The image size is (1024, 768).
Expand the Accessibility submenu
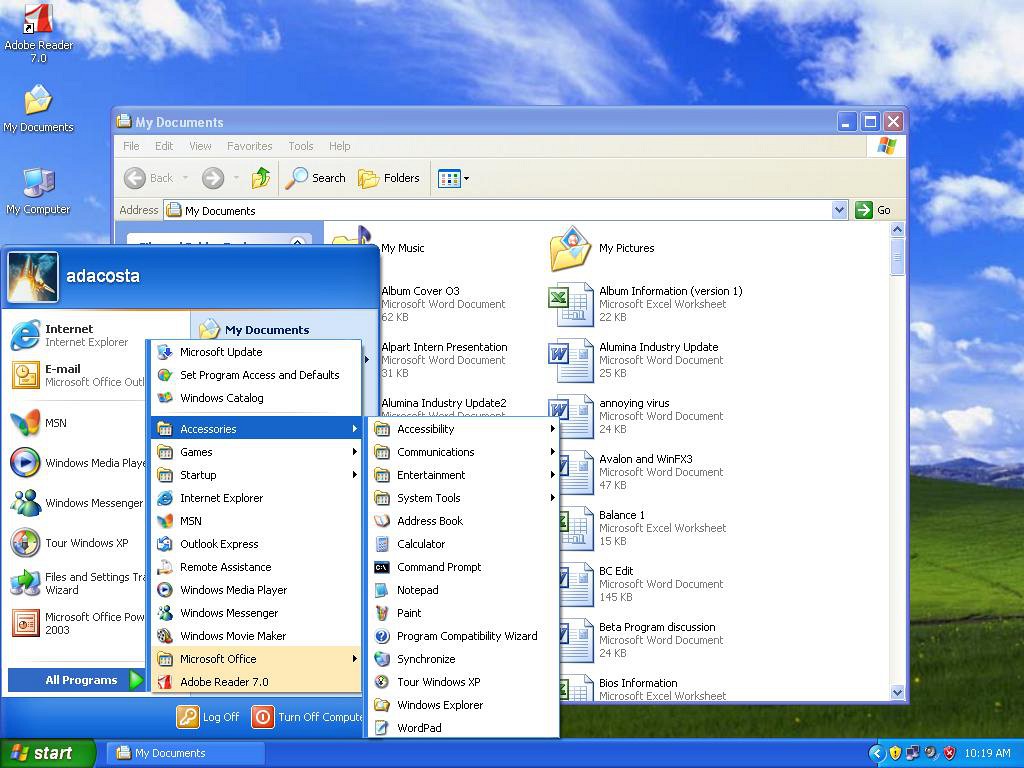click(464, 429)
